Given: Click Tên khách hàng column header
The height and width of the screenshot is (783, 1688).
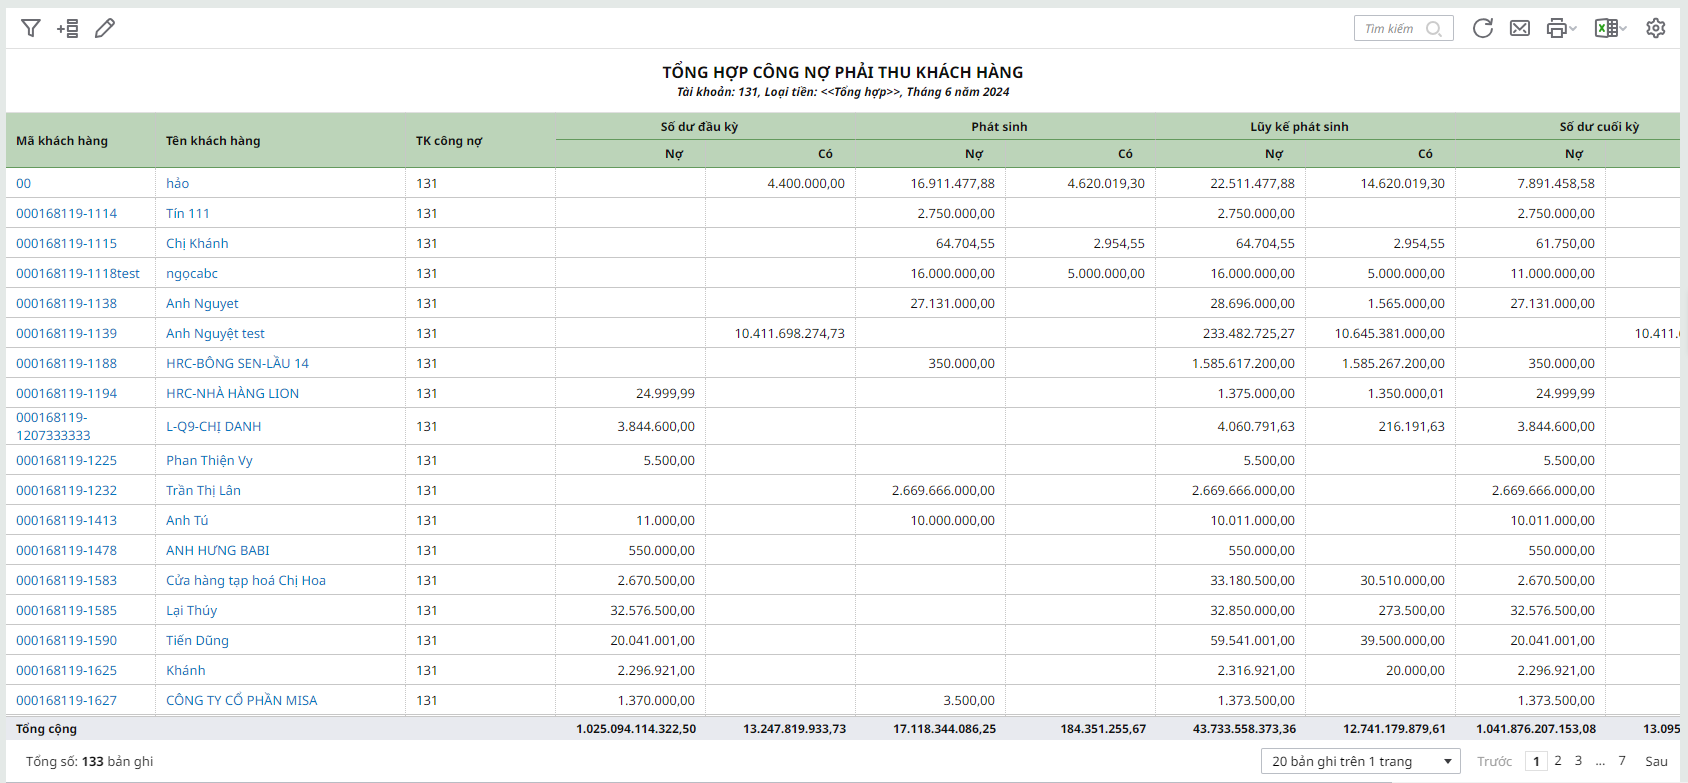Looking at the screenshot, I should [x=213, y=140].
